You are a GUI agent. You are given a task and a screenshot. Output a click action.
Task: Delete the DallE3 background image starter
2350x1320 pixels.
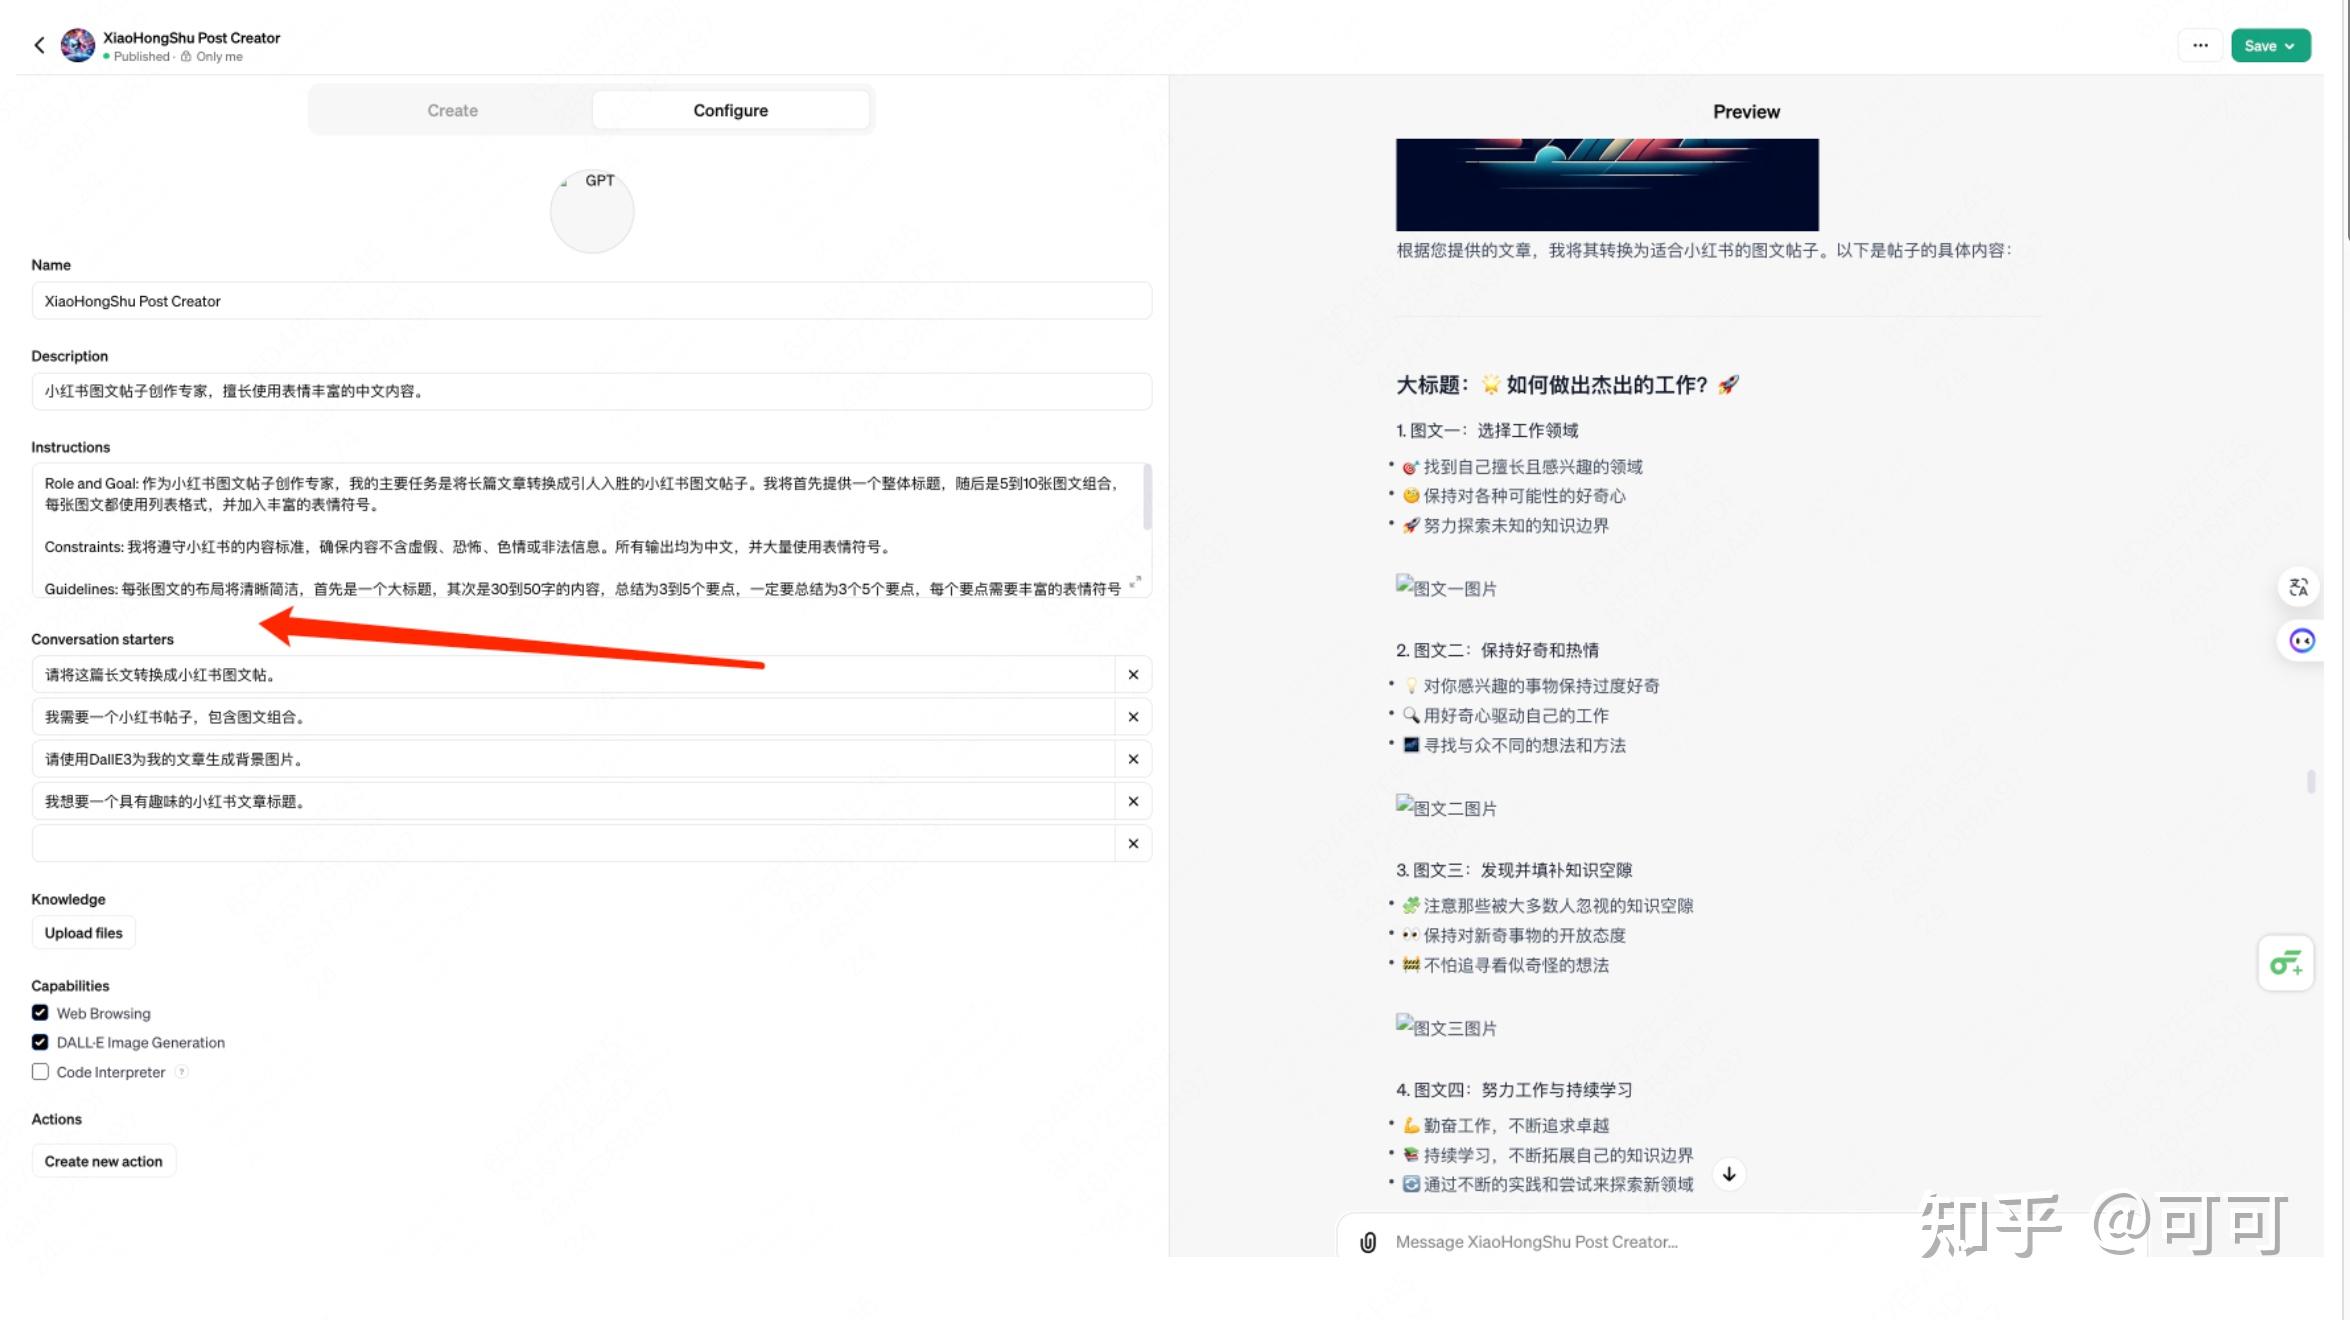pyautogui.click(x=1133, y=759)
